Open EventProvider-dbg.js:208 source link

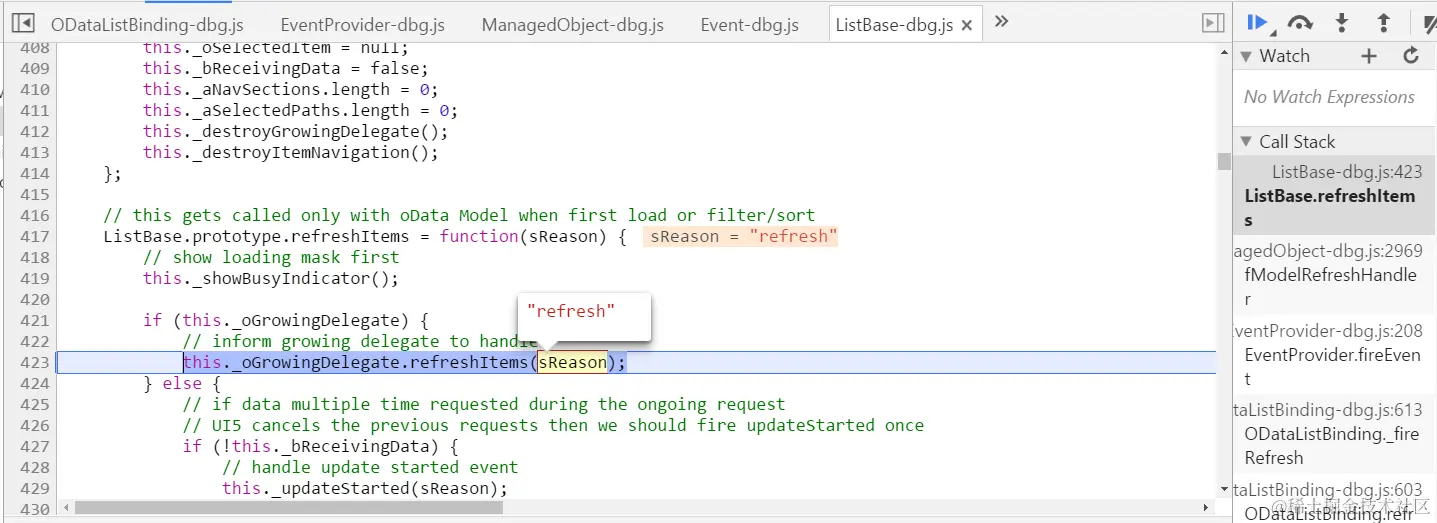tap(1328, 331)
